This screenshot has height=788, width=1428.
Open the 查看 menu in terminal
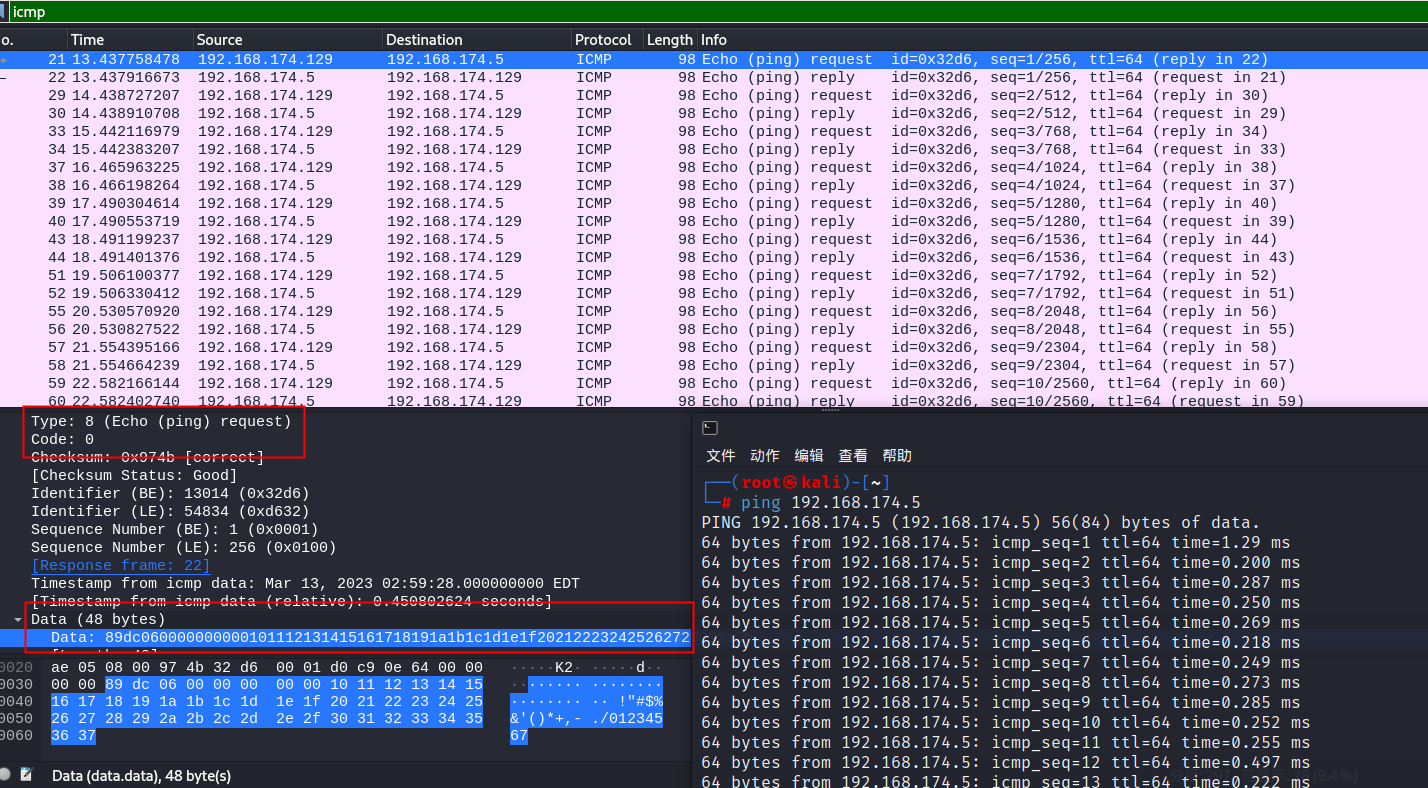pyautogui.click(x=853, y=456)
